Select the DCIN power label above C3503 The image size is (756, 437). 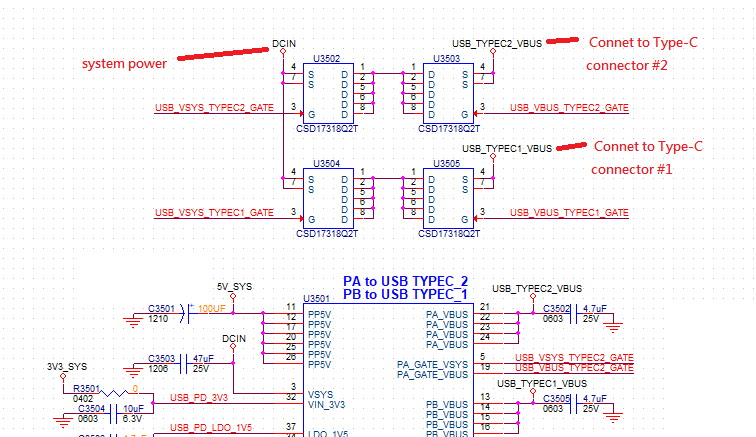(234, 339)
